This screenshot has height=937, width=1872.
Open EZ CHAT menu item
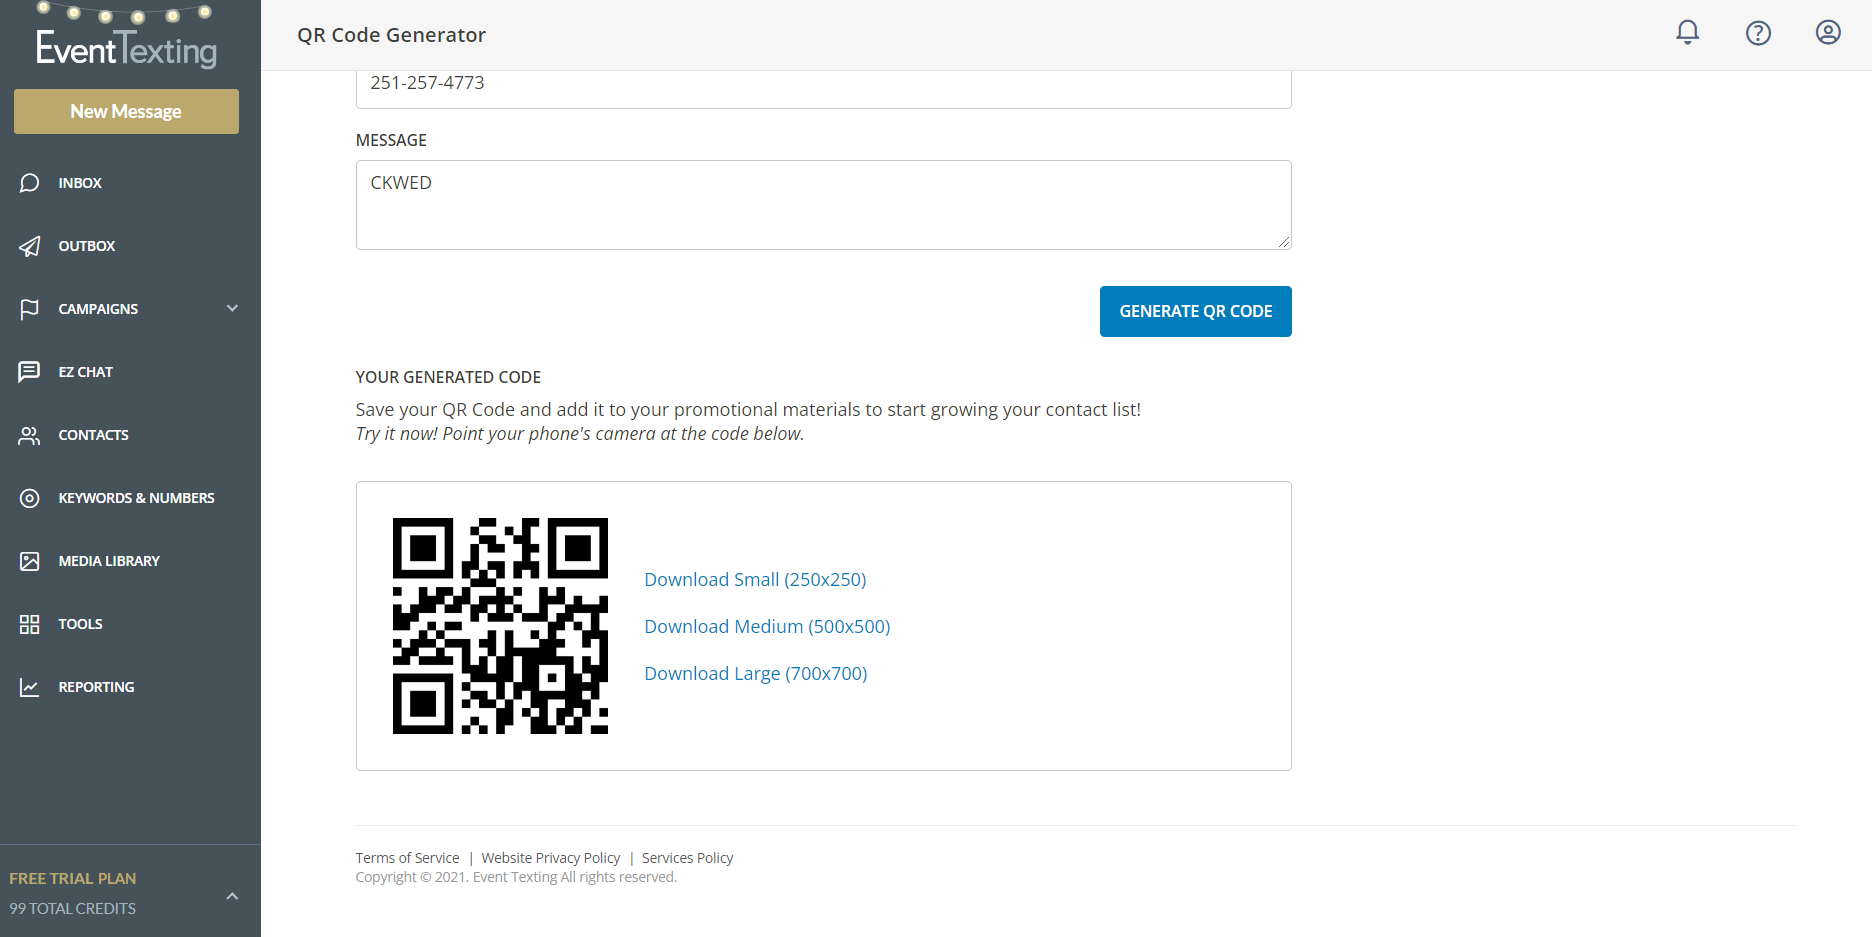[86, 372]
